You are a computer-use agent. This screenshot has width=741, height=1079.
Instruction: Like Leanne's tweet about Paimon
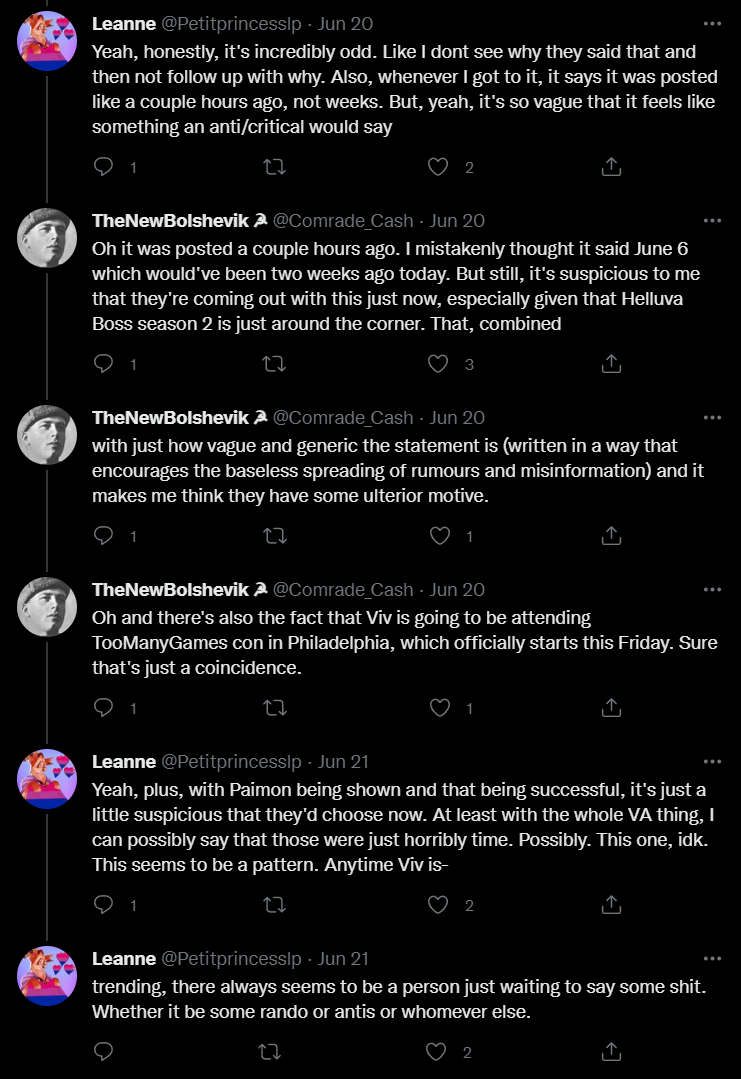[x=438, y=904]
